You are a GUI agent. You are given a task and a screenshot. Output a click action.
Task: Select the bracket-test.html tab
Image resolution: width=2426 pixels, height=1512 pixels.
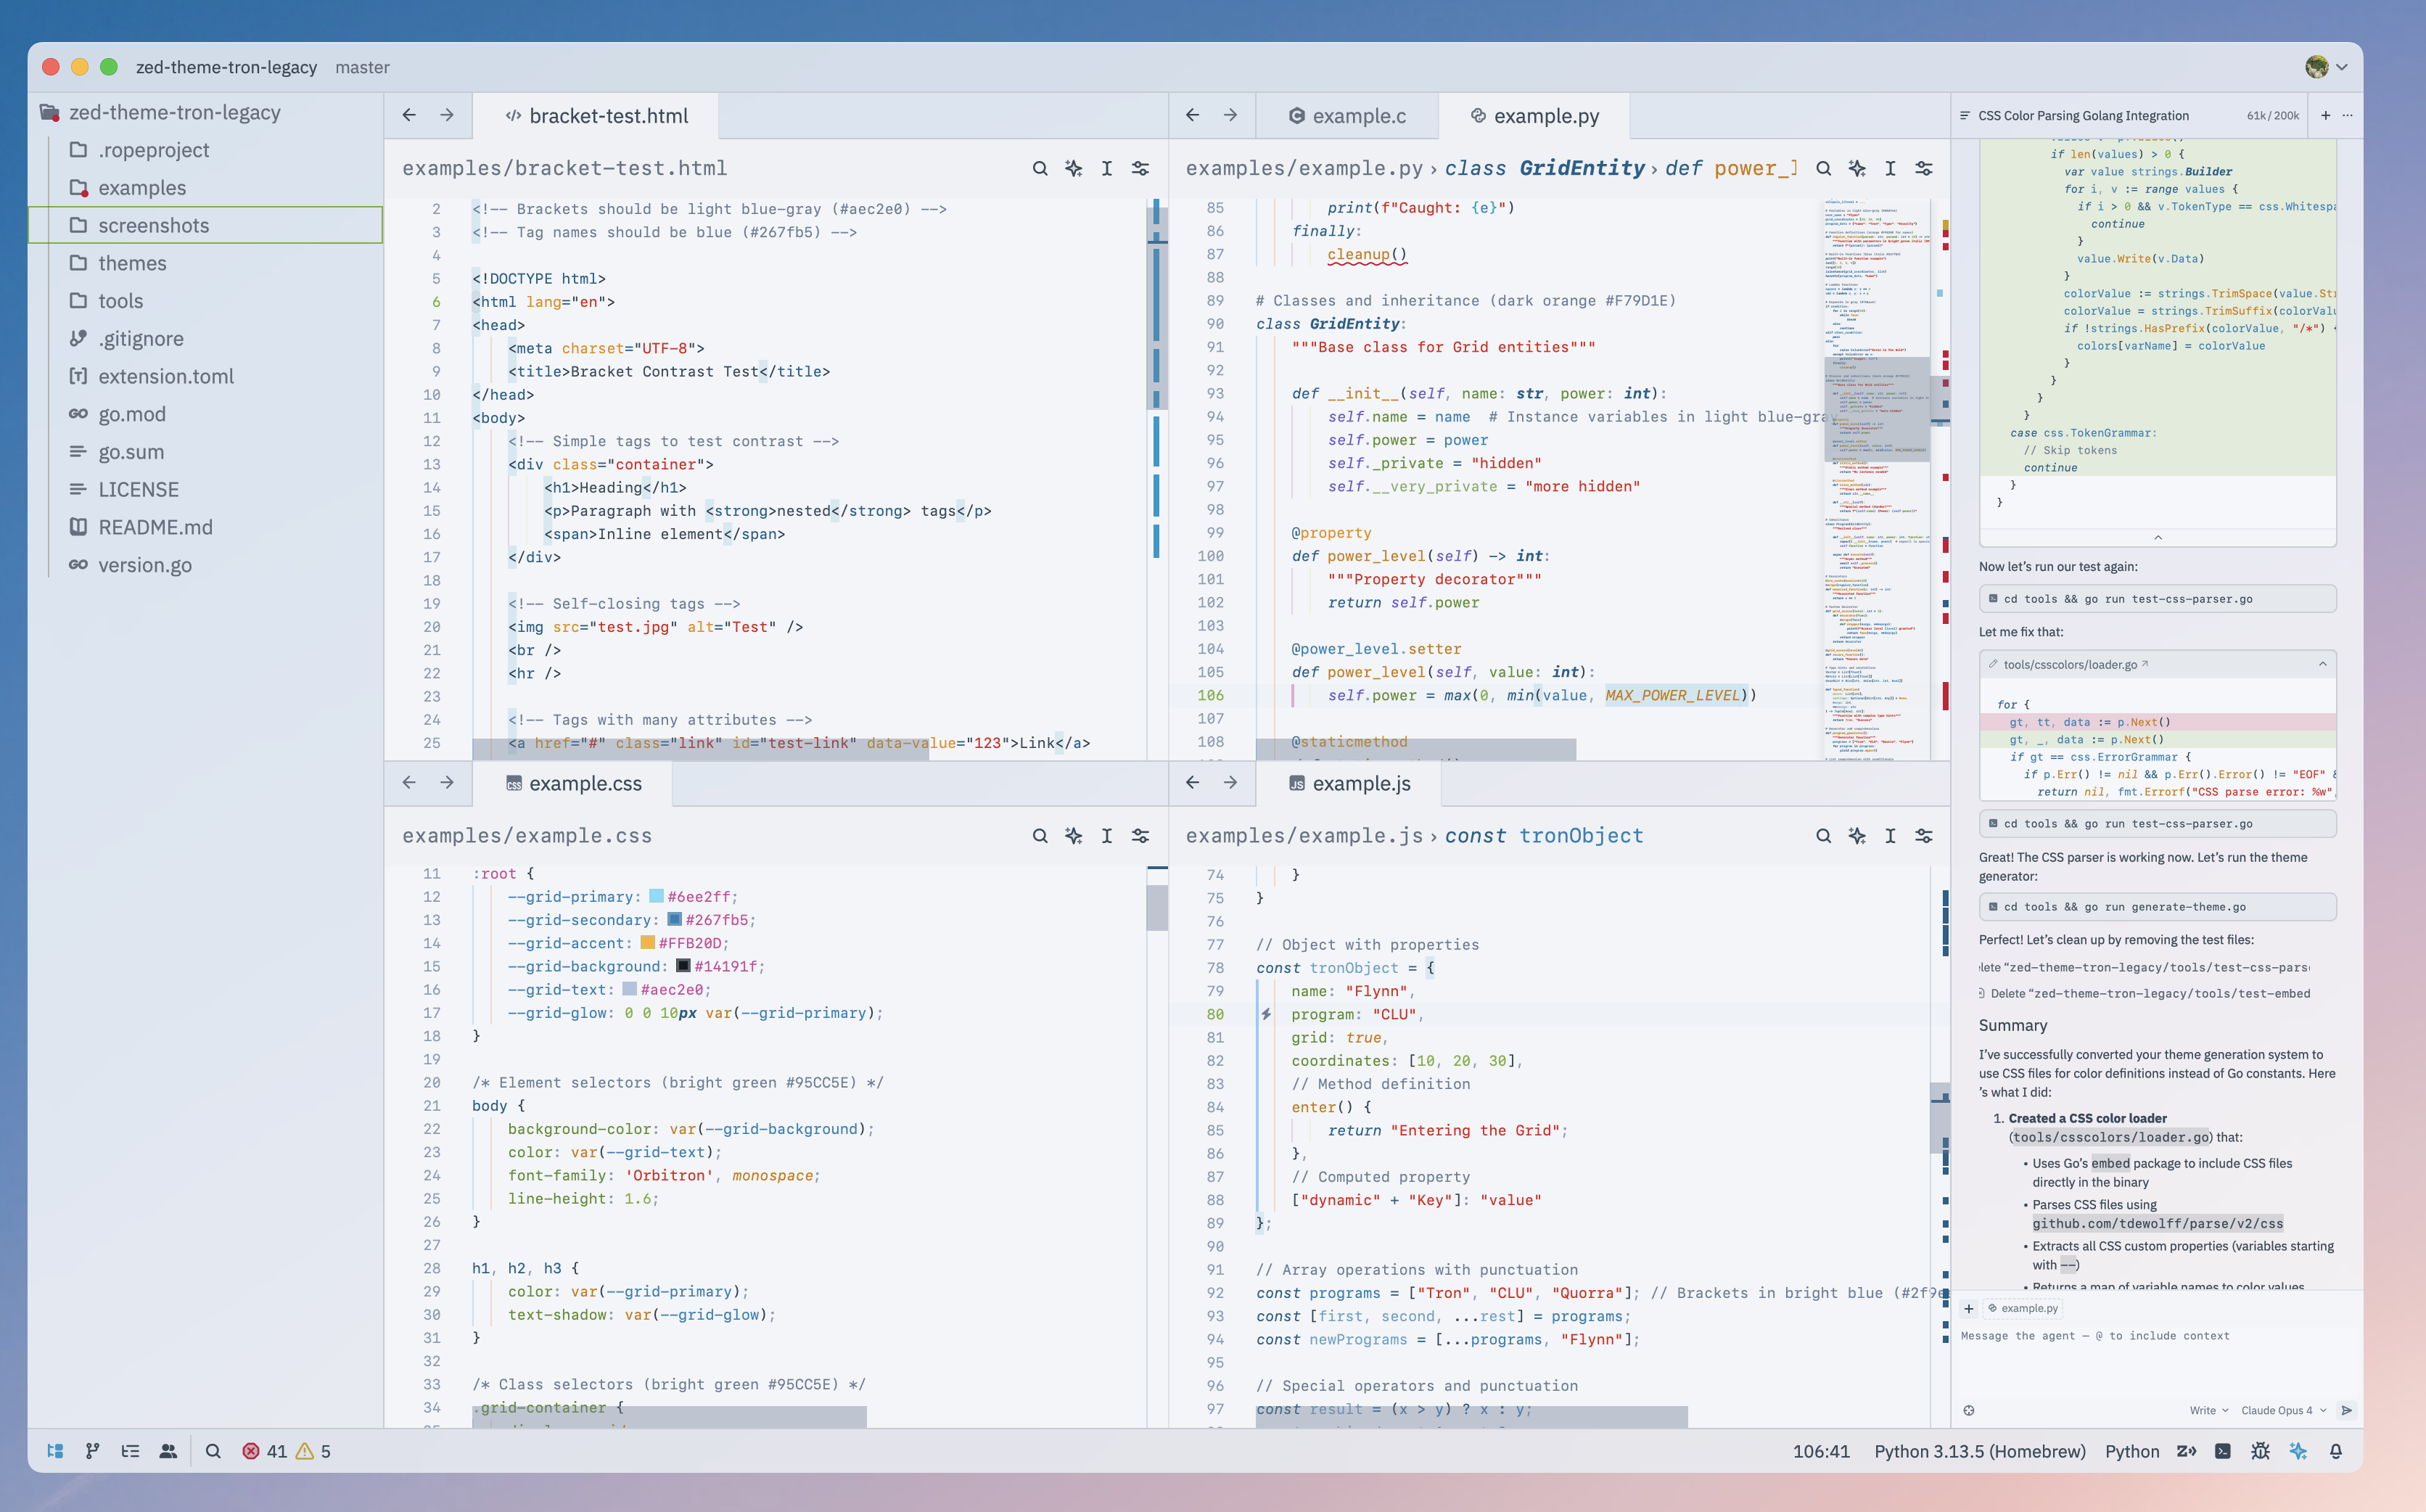coord(596,115)
